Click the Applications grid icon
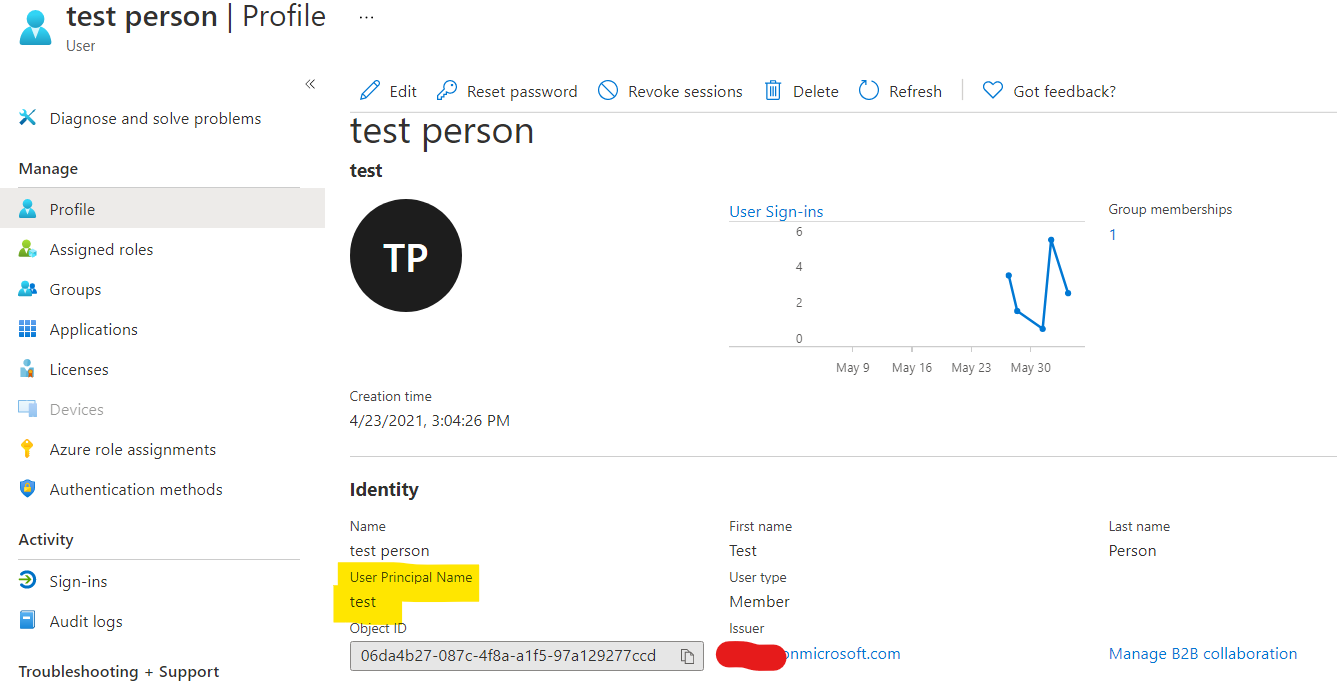This screenshot has height=687, width=1337. 28,329
